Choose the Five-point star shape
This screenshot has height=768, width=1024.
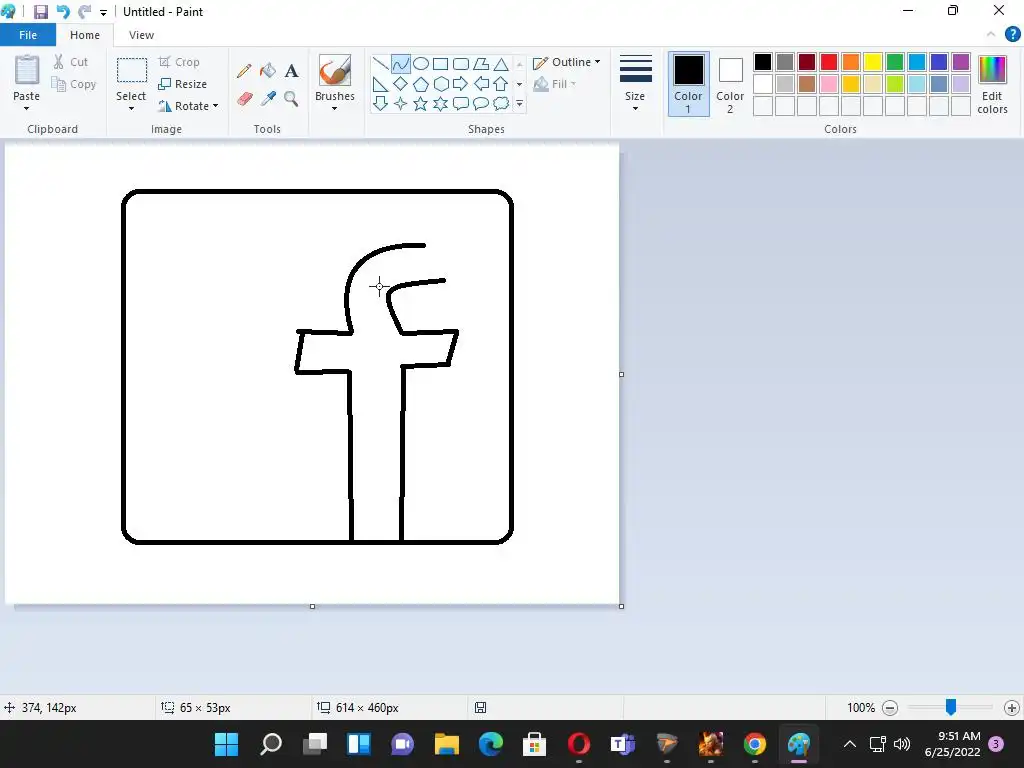pyautogui.click(x=421, y=103)
